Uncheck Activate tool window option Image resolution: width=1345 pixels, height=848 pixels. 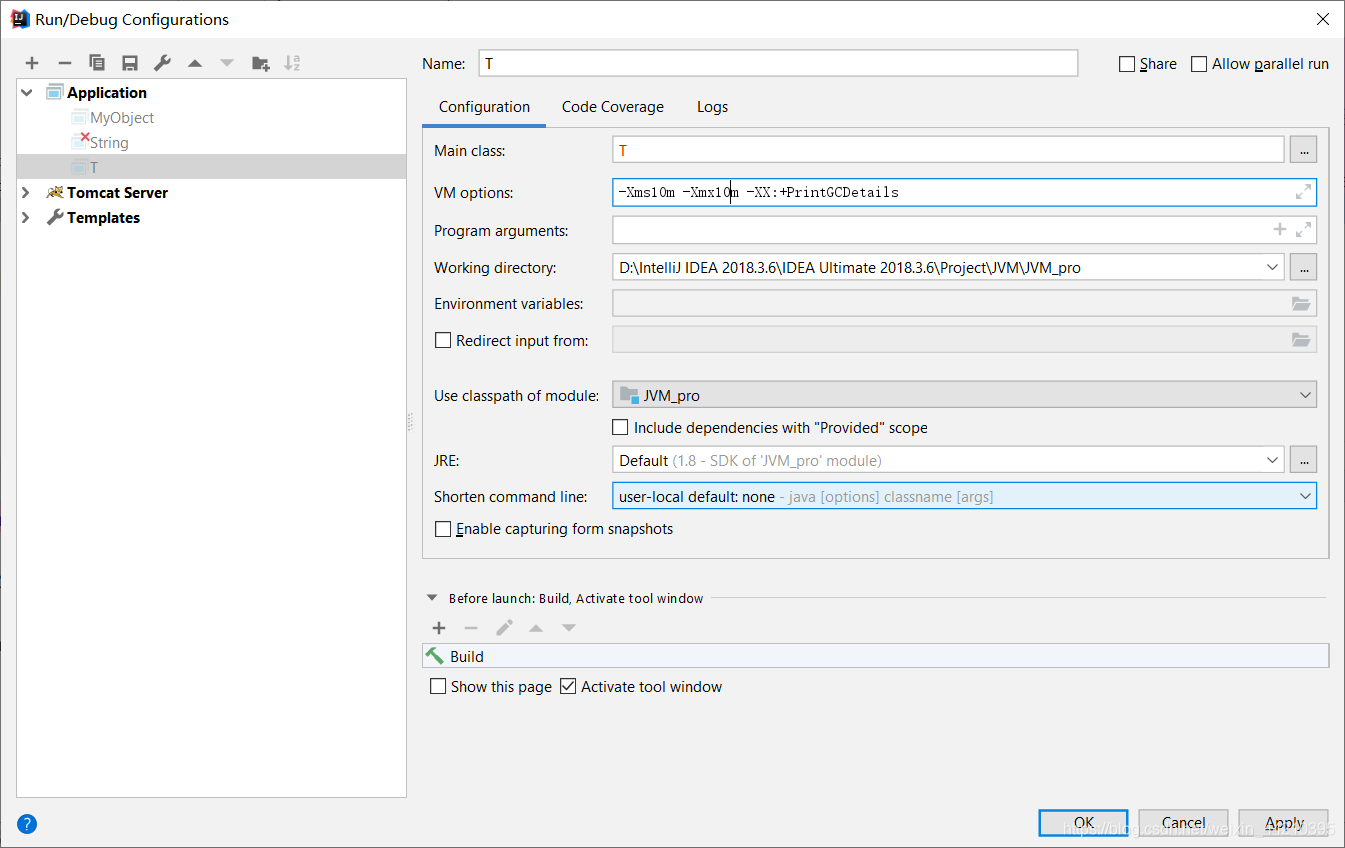point(568,687)
